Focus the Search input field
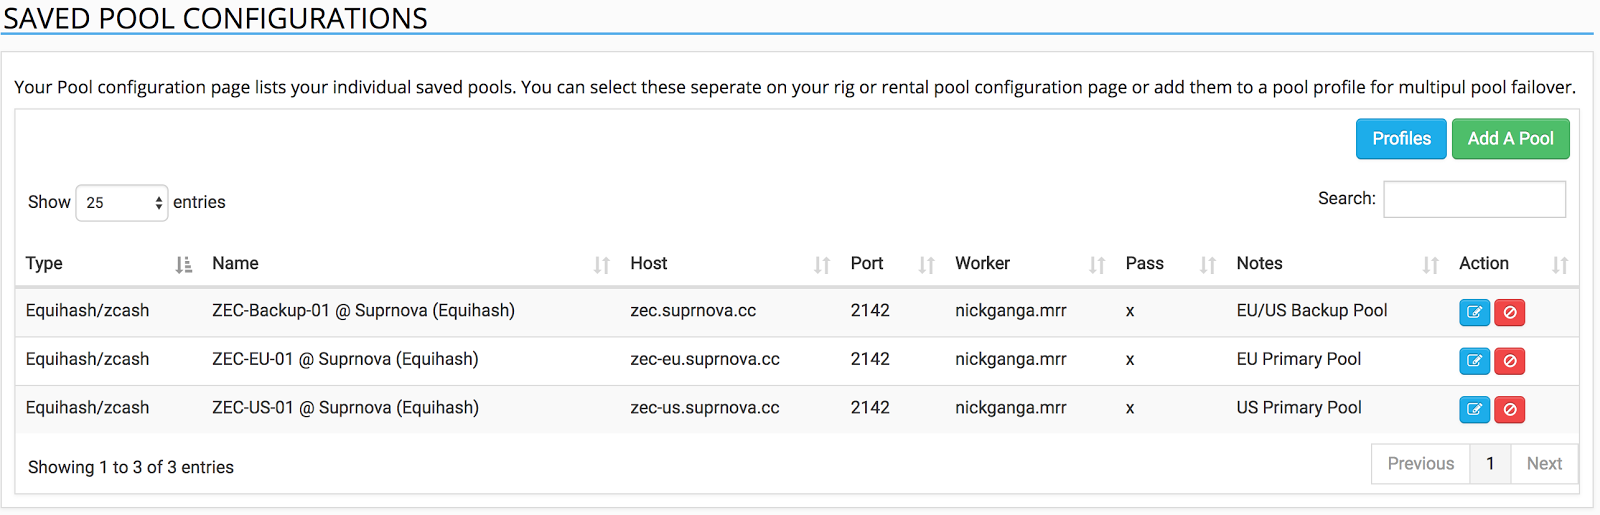 tap(1474, 199)
